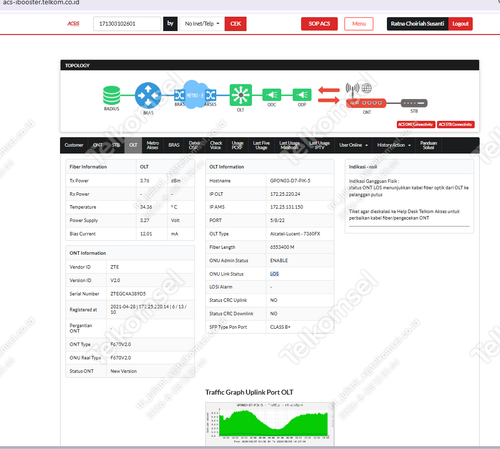The height and width of the screenshot is (449, 500).
Task: Expand the History Action dropdown tab
Action: pos(394,145)
